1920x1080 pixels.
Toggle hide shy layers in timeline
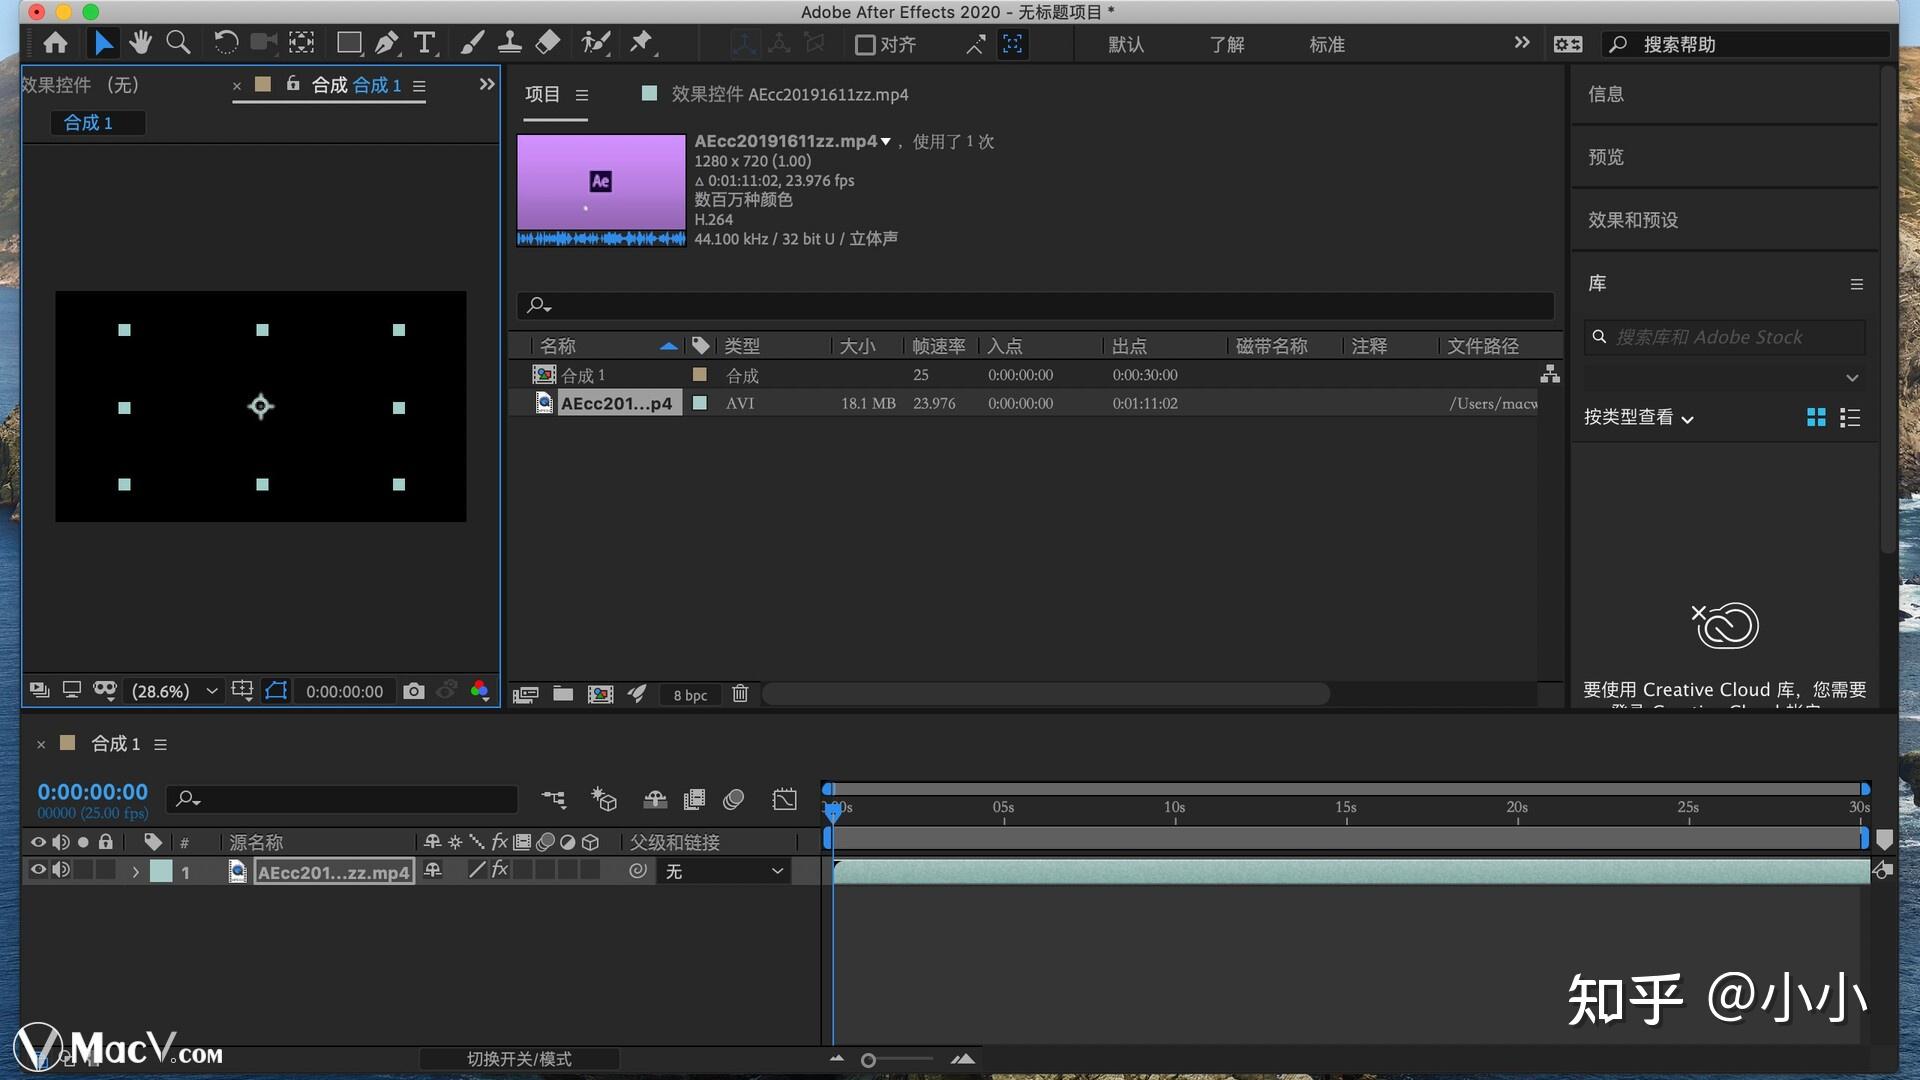(655, 799)
